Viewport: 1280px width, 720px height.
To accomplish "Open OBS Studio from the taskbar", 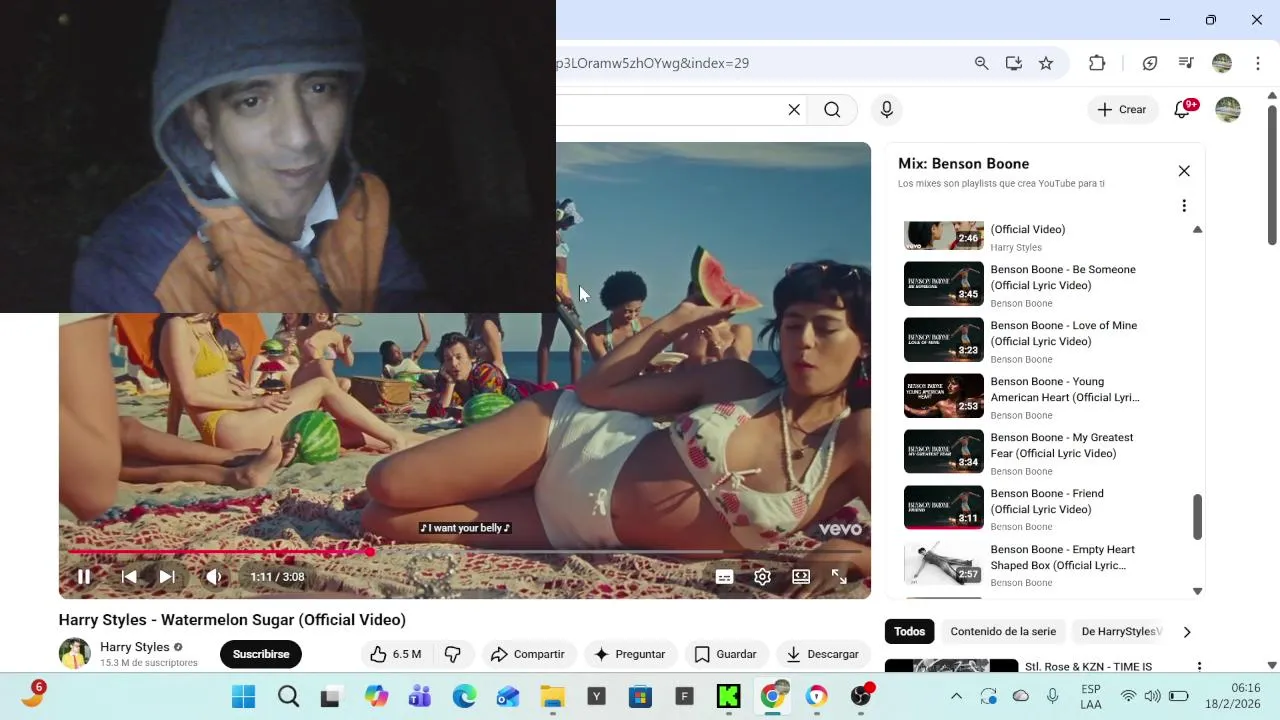I will [x=861, y=697].
